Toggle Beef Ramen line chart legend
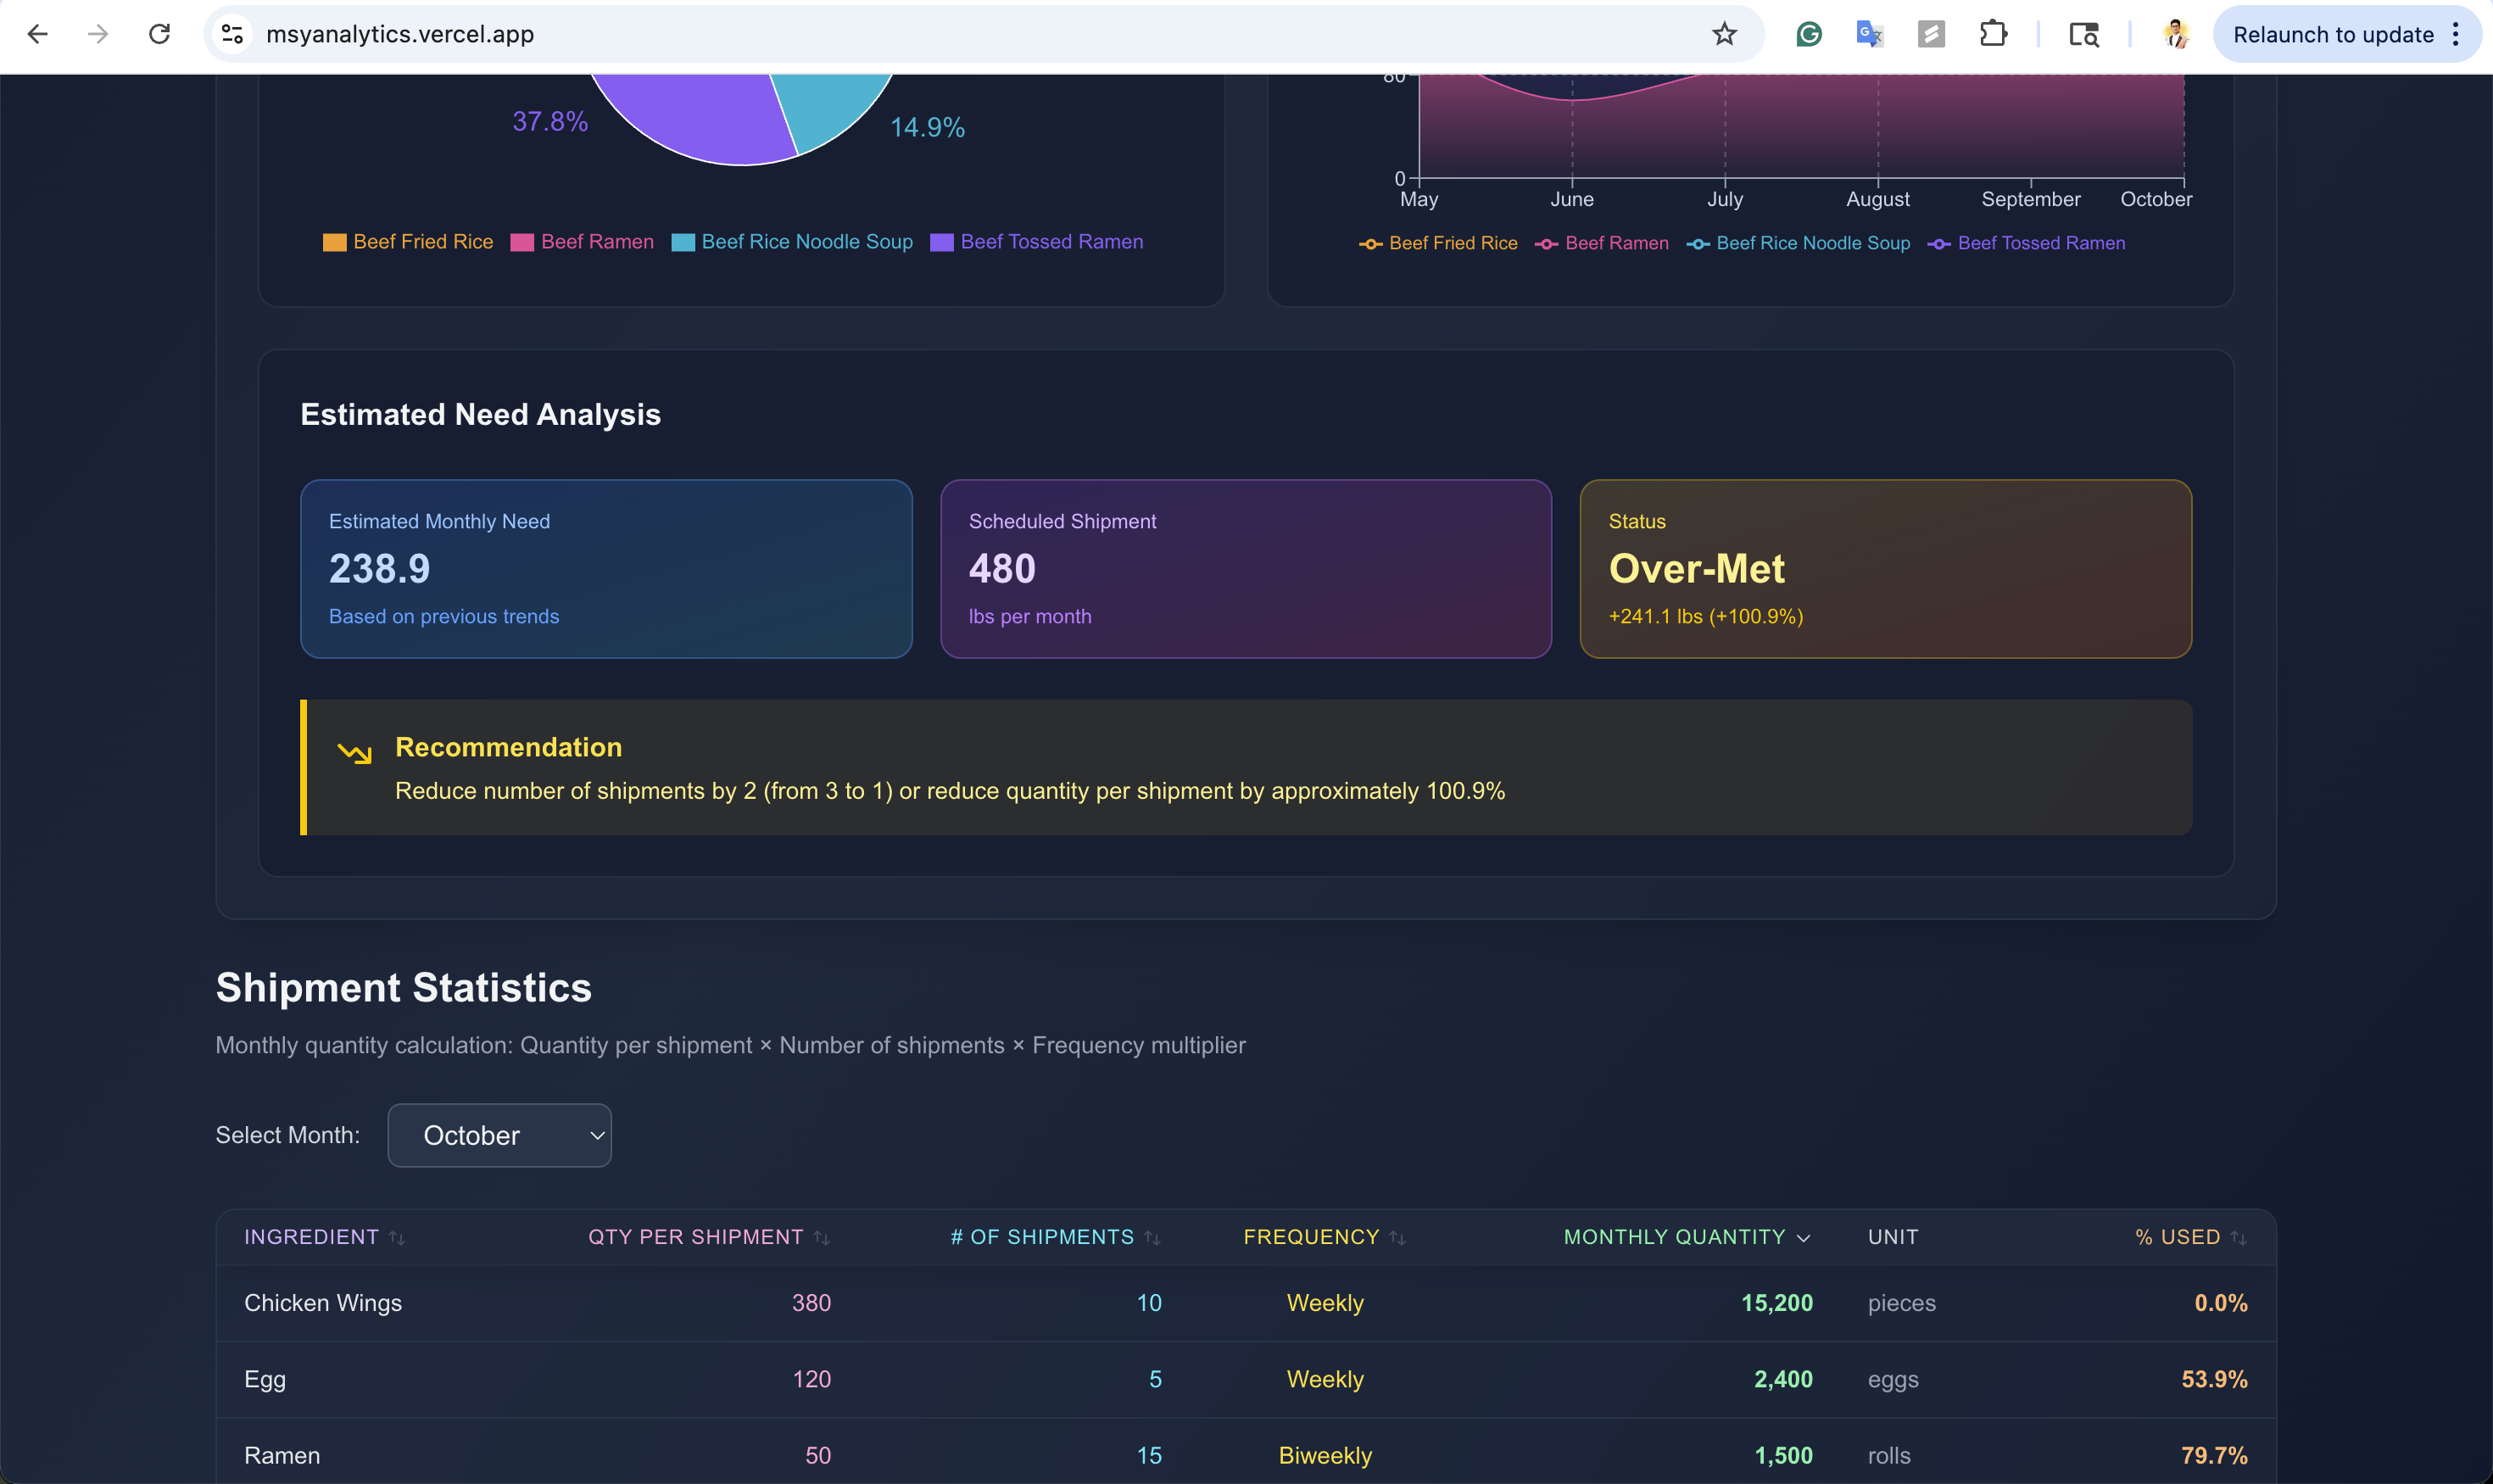2493x1484 pixels. coord(1602,243)
